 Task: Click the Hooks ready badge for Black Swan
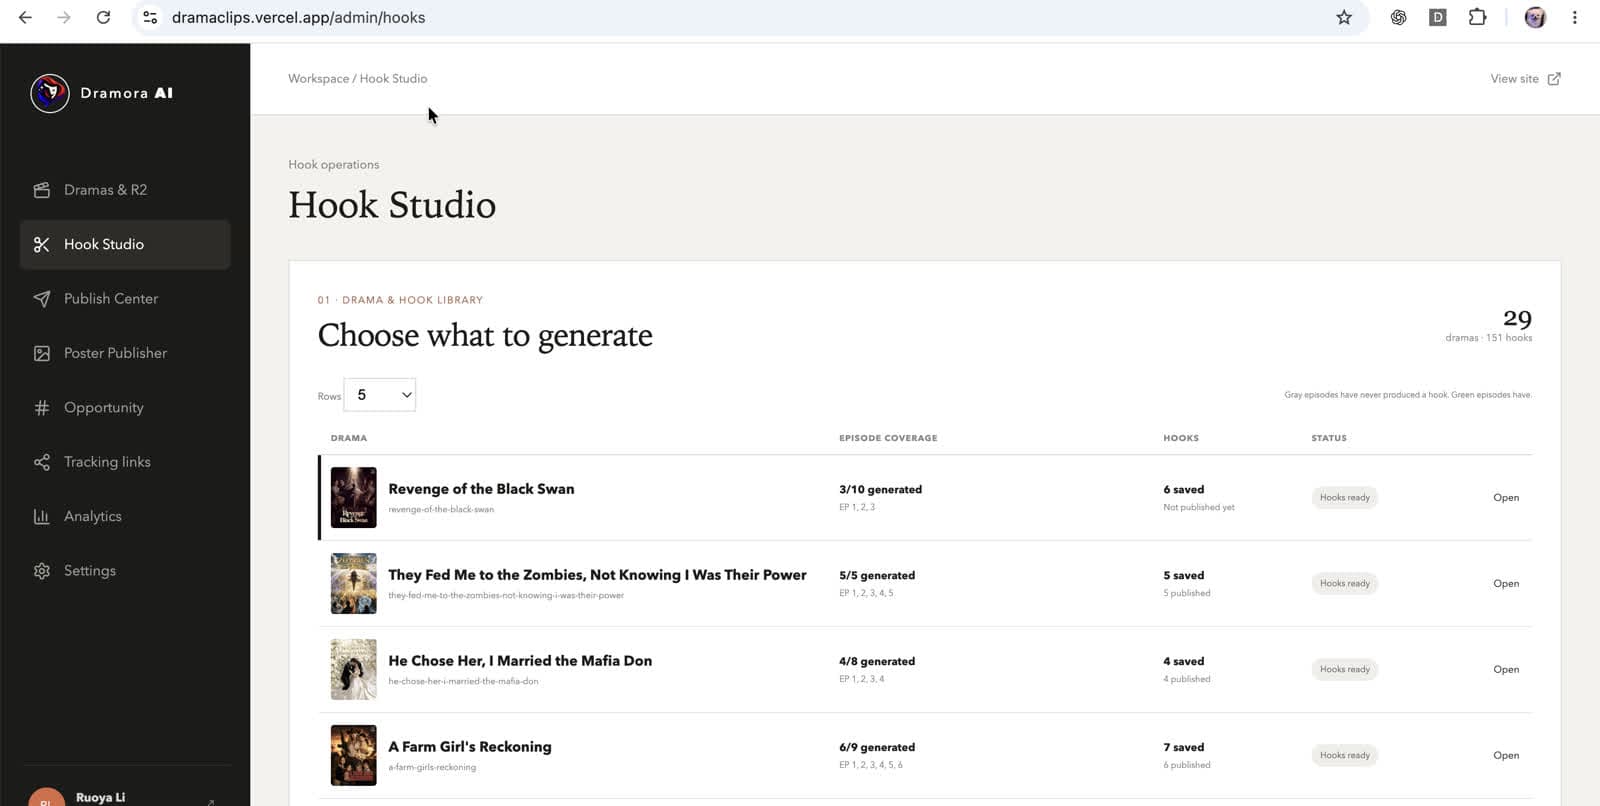click(1344, 498)
